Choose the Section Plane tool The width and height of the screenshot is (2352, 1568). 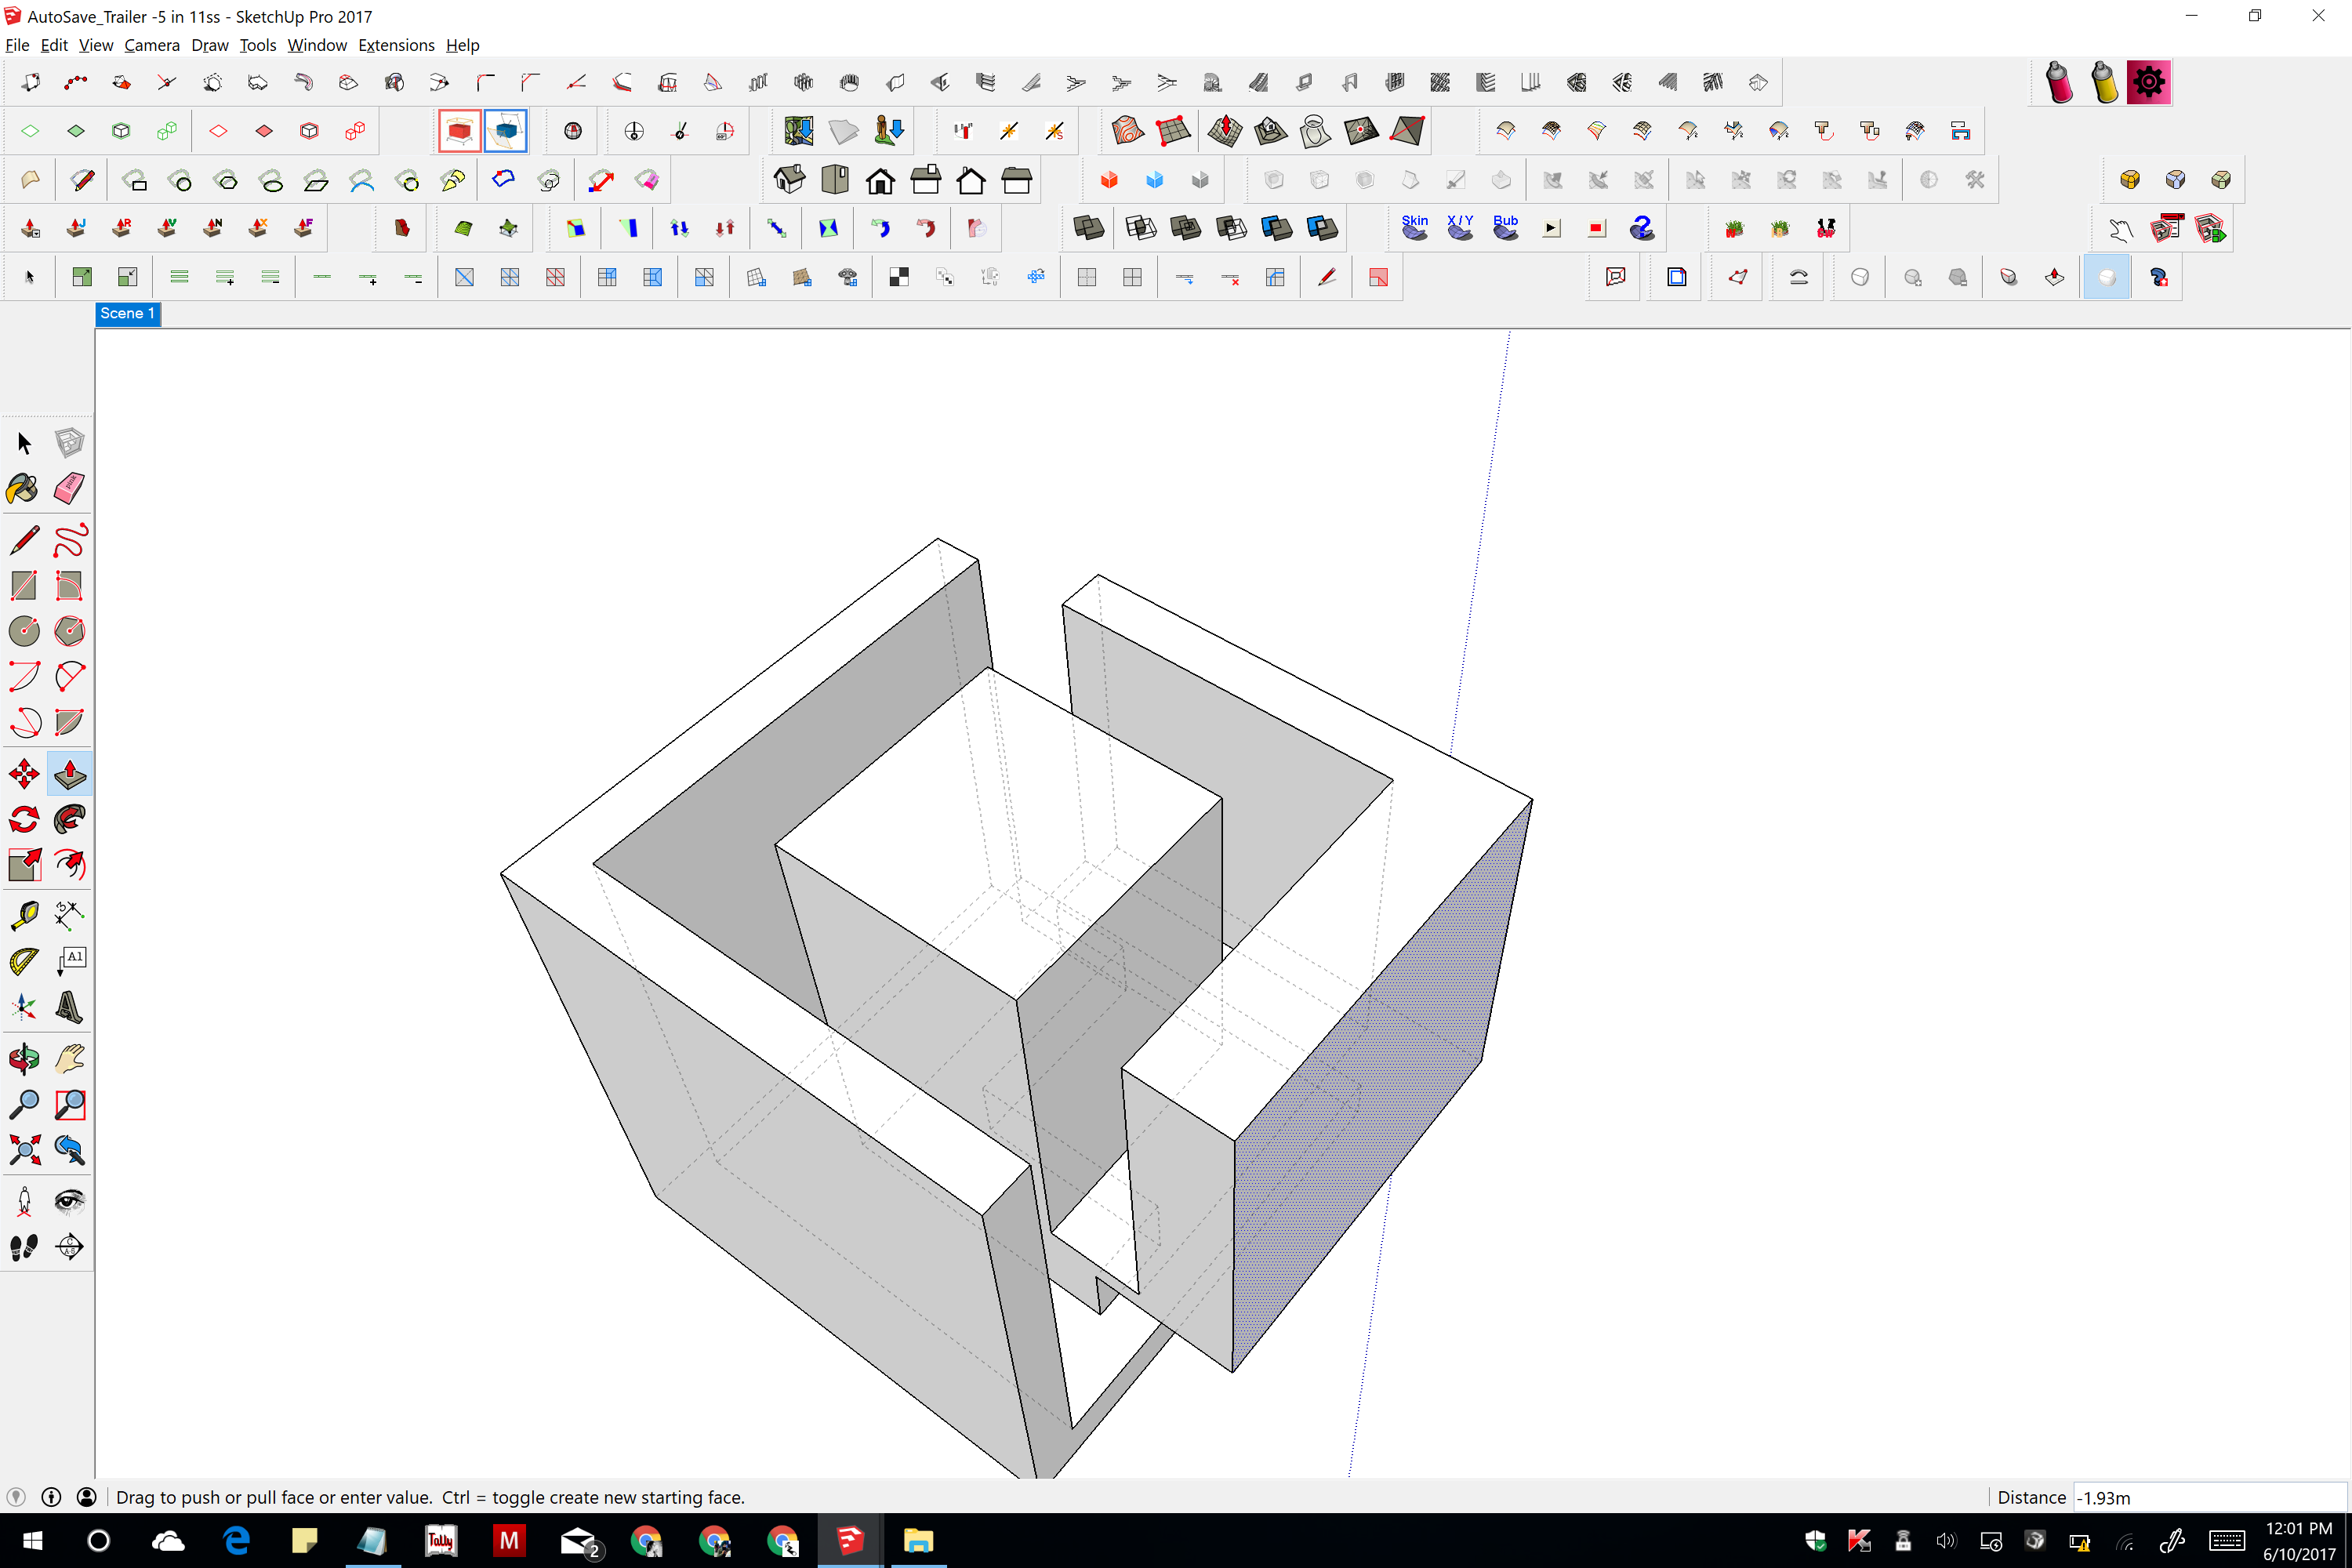69,1246
